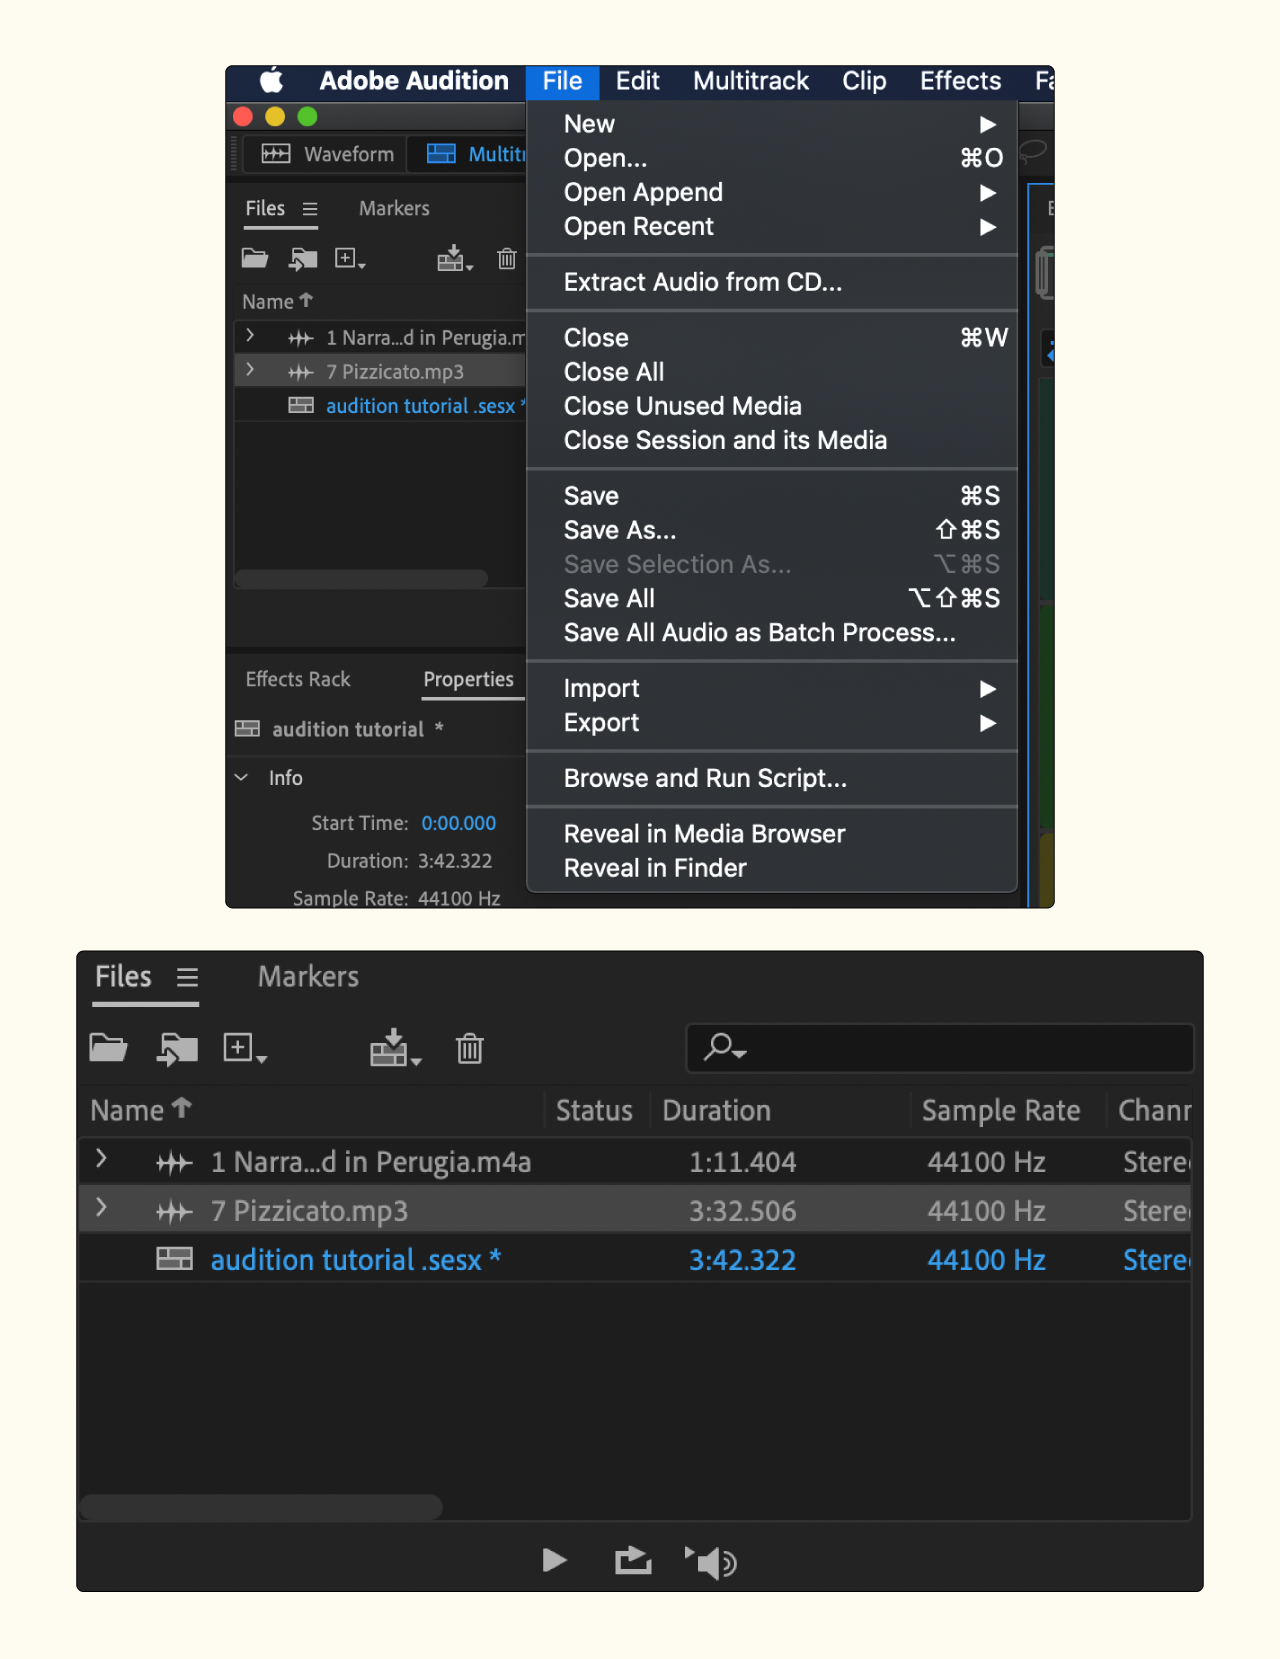Open the Files panel menu in upper window

pyautogui.click(x=310, y=209)
